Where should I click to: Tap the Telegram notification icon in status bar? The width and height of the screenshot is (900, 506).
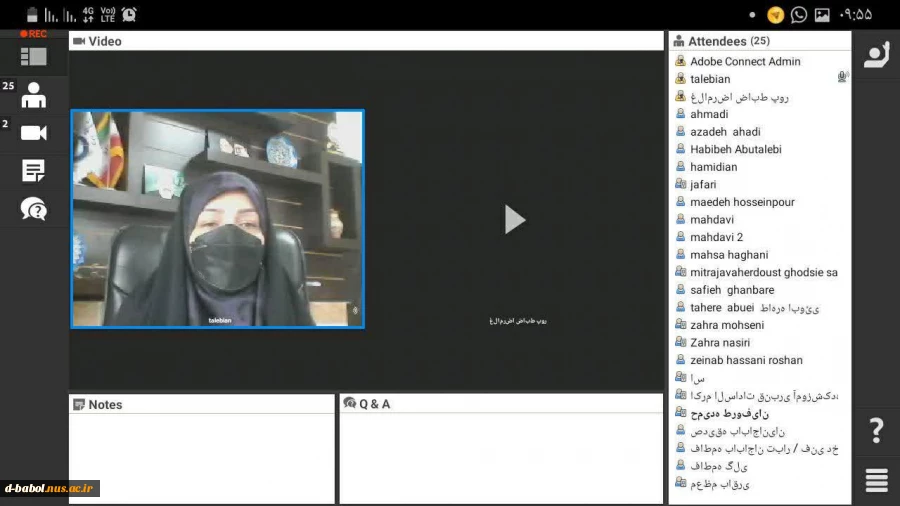[775, 15]
